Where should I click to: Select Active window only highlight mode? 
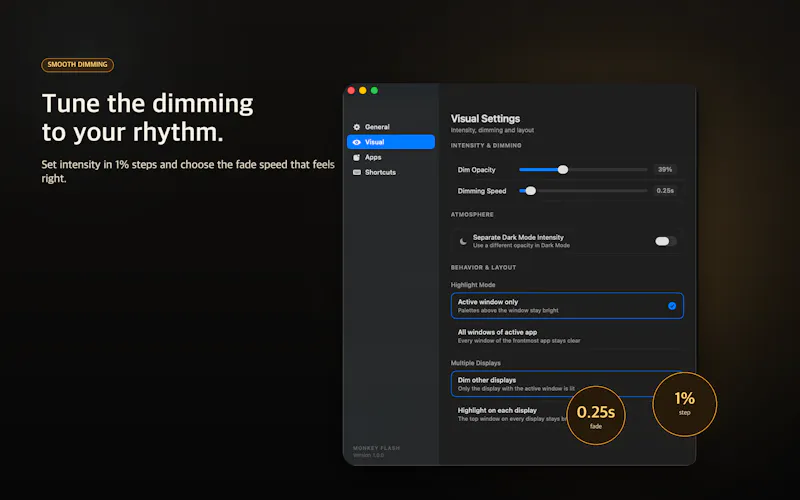(567, 306)
